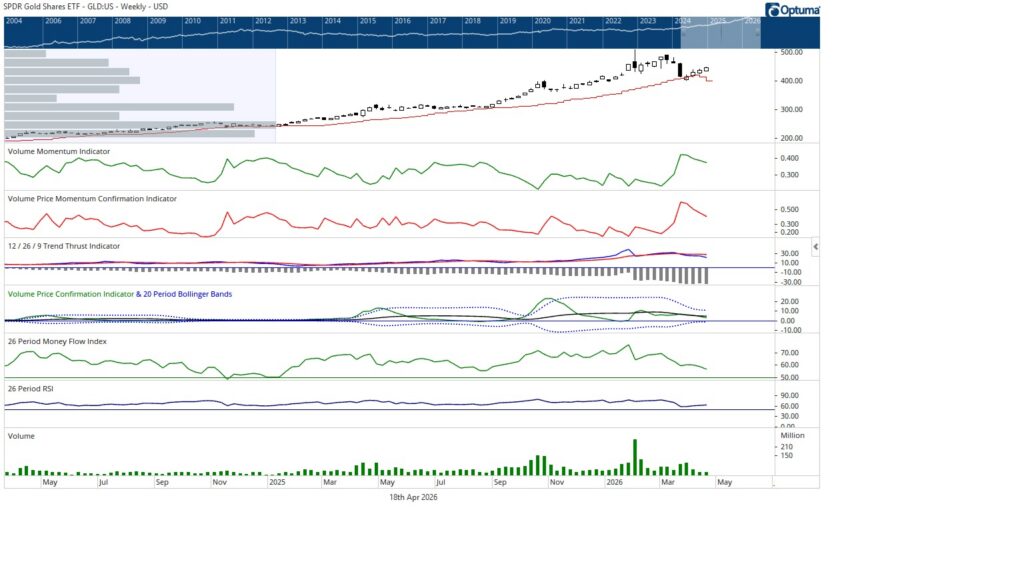This screenshot has height=576, width=1024.
Task: Select the 26 Period Money Flow Index label
Action: point(57,341)
